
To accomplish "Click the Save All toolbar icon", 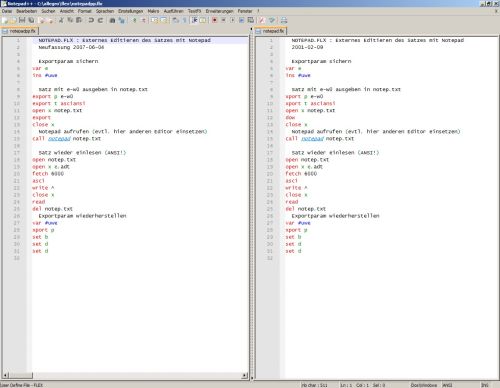I will coord(31,20).
